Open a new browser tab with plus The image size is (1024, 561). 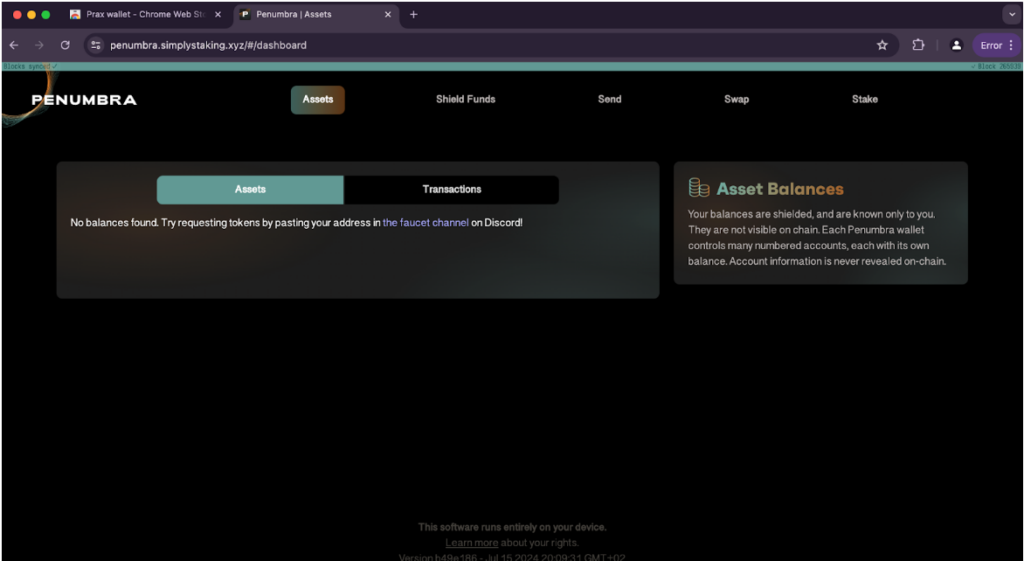[414, 15]
